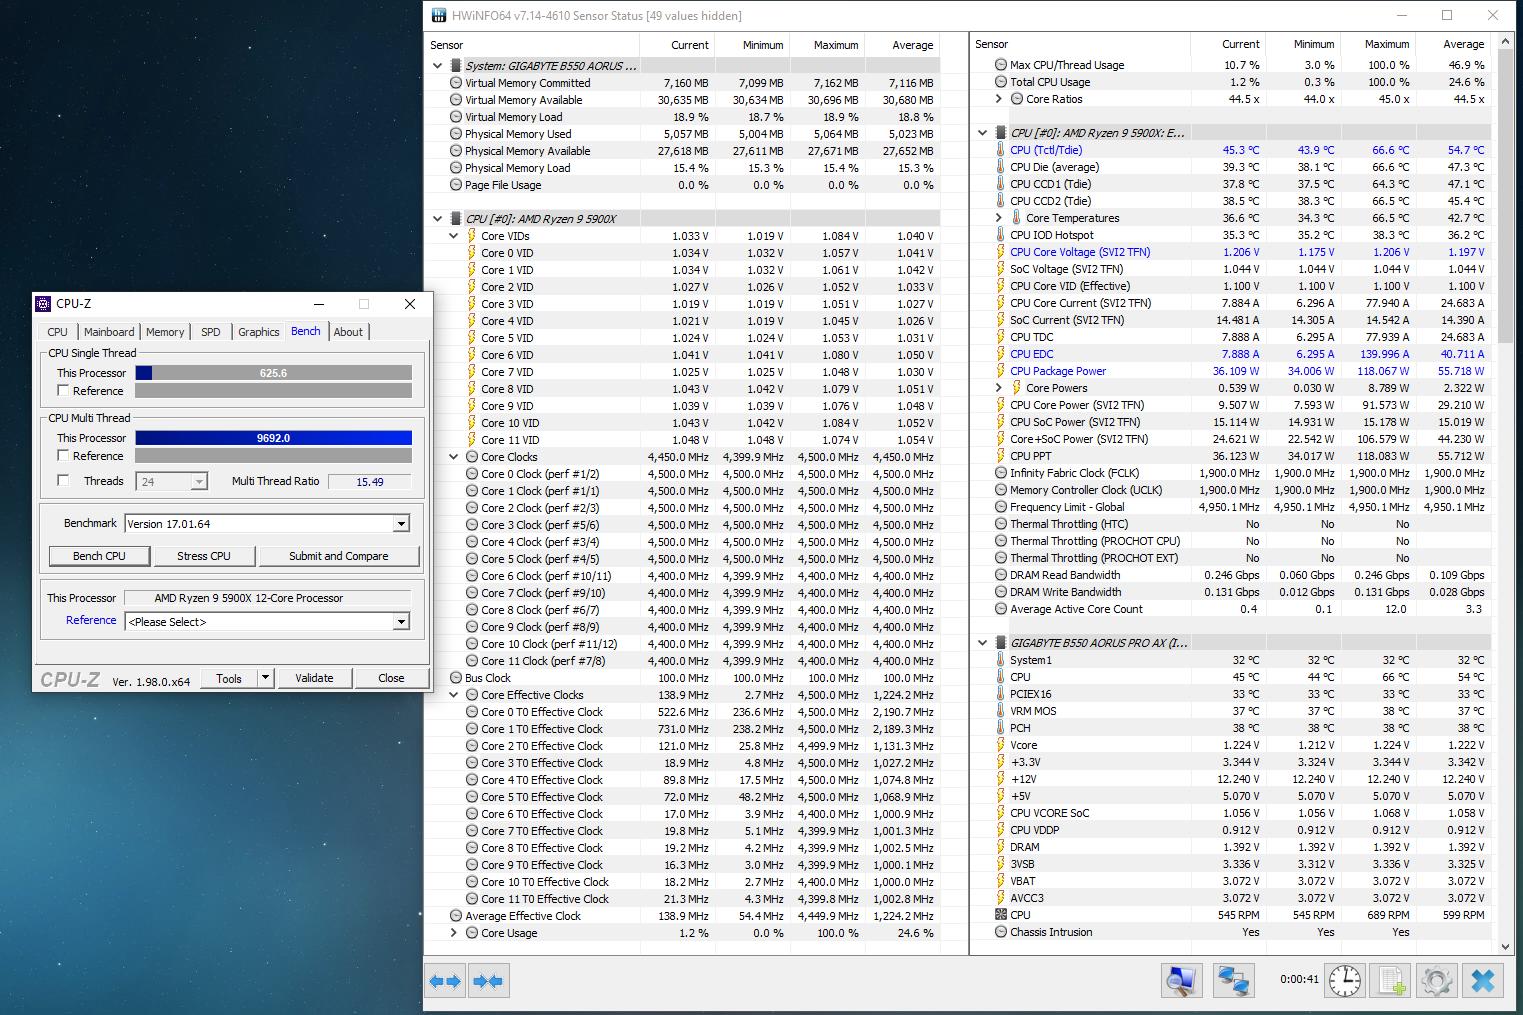1523x1015 pixels.
Task: Start logging with the document plus icon
Action: coord(1390,981)
